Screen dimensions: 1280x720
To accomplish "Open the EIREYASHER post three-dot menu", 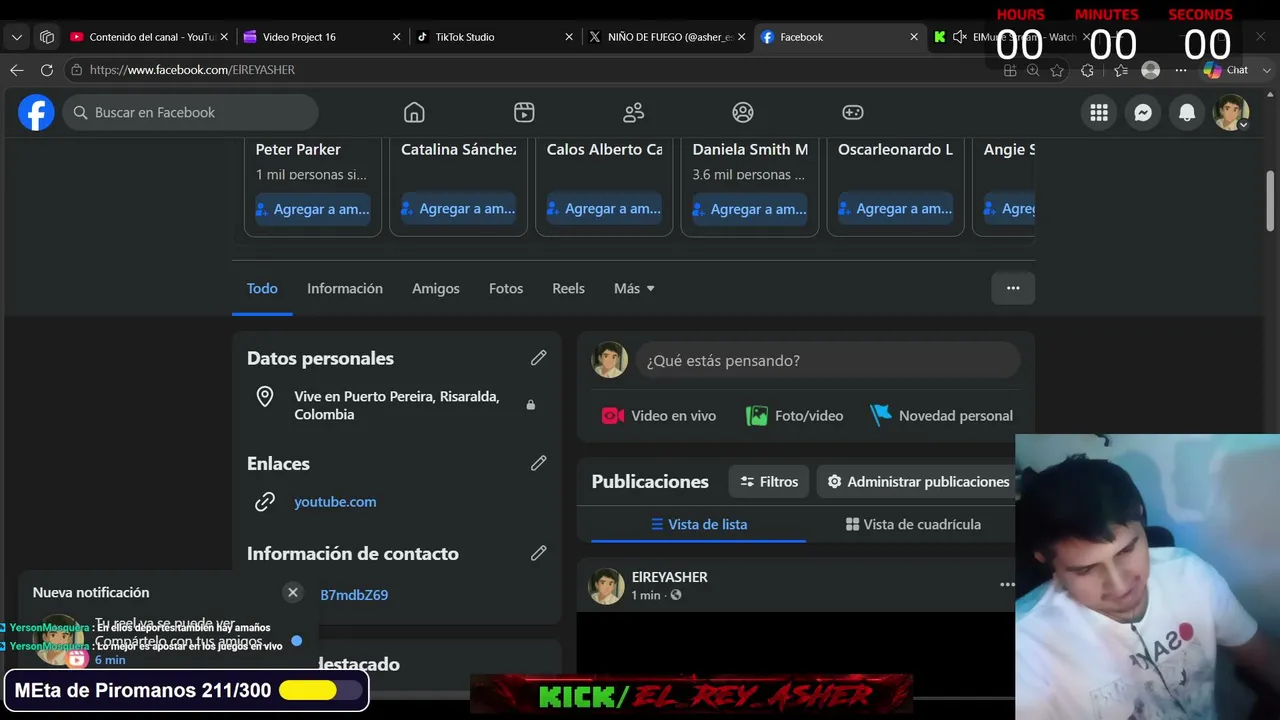I will 1007,585.
